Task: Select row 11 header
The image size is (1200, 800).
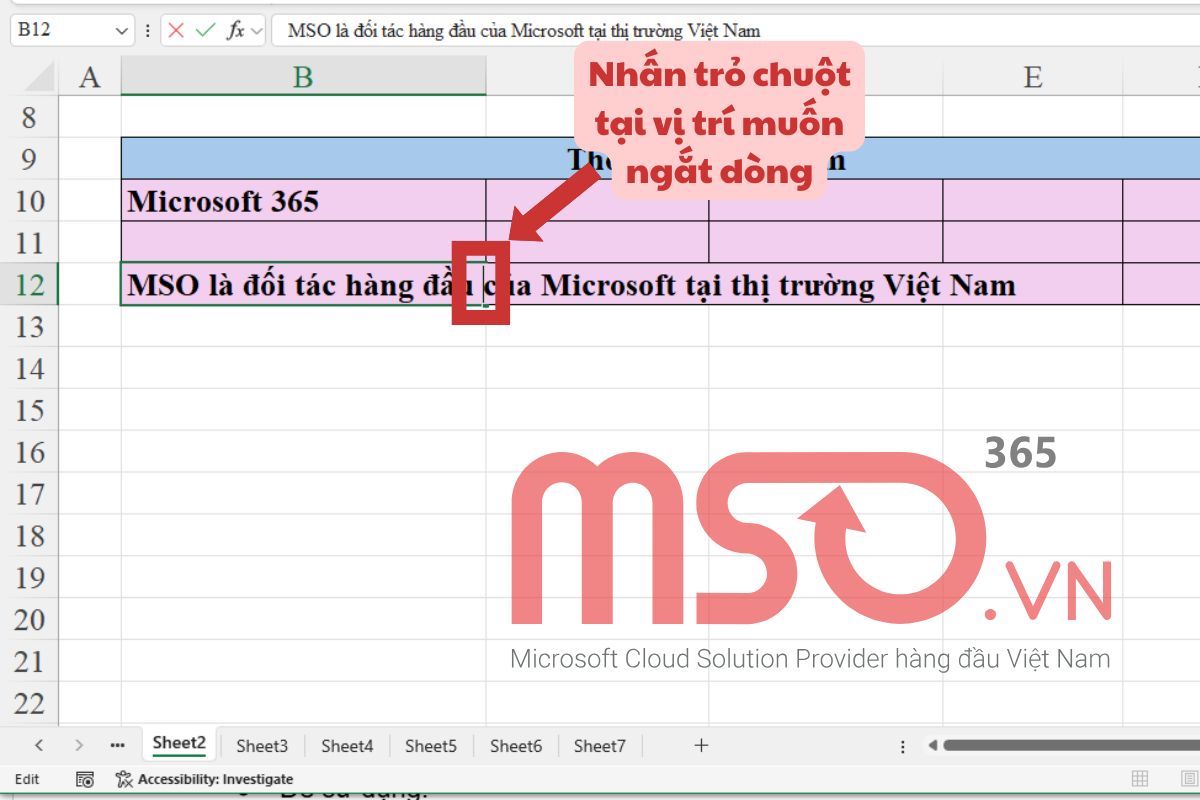Action: pos(29,243)
